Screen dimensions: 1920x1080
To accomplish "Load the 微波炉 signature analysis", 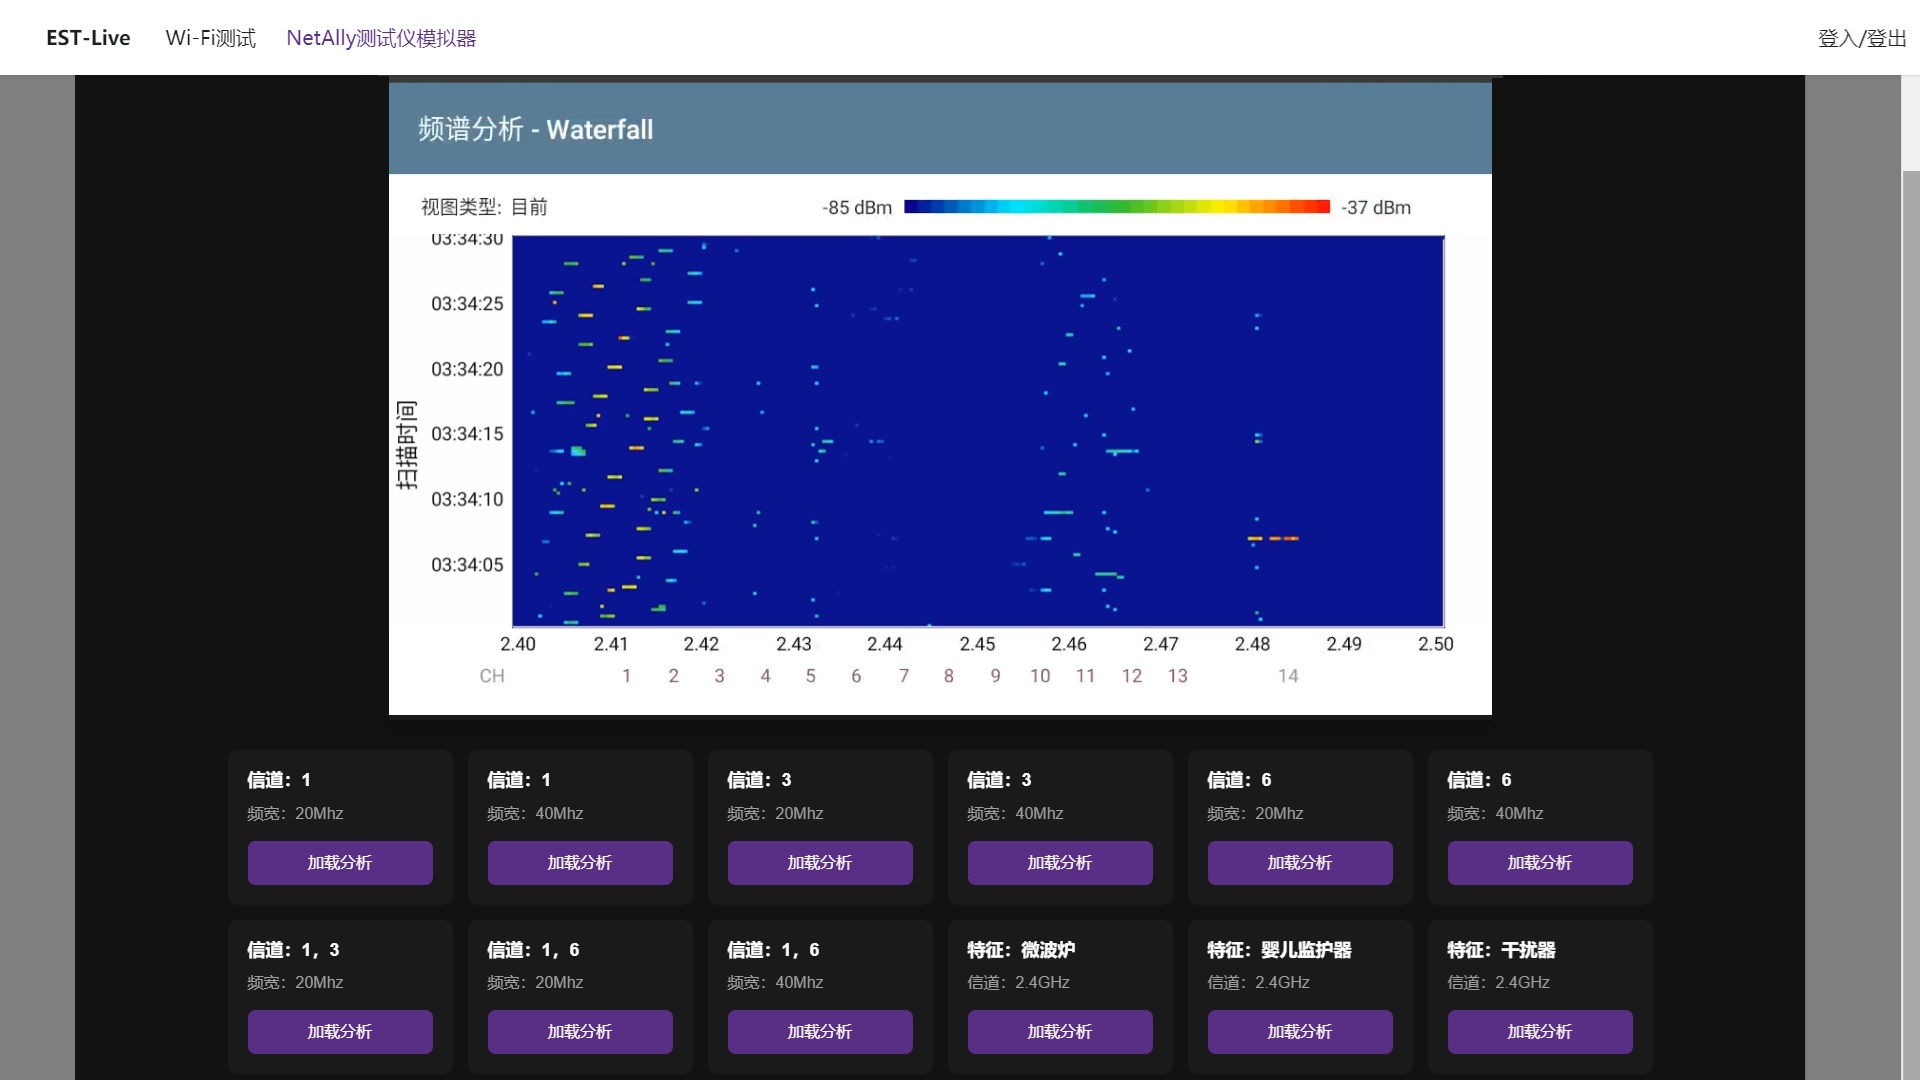I will point(1060,1031).
